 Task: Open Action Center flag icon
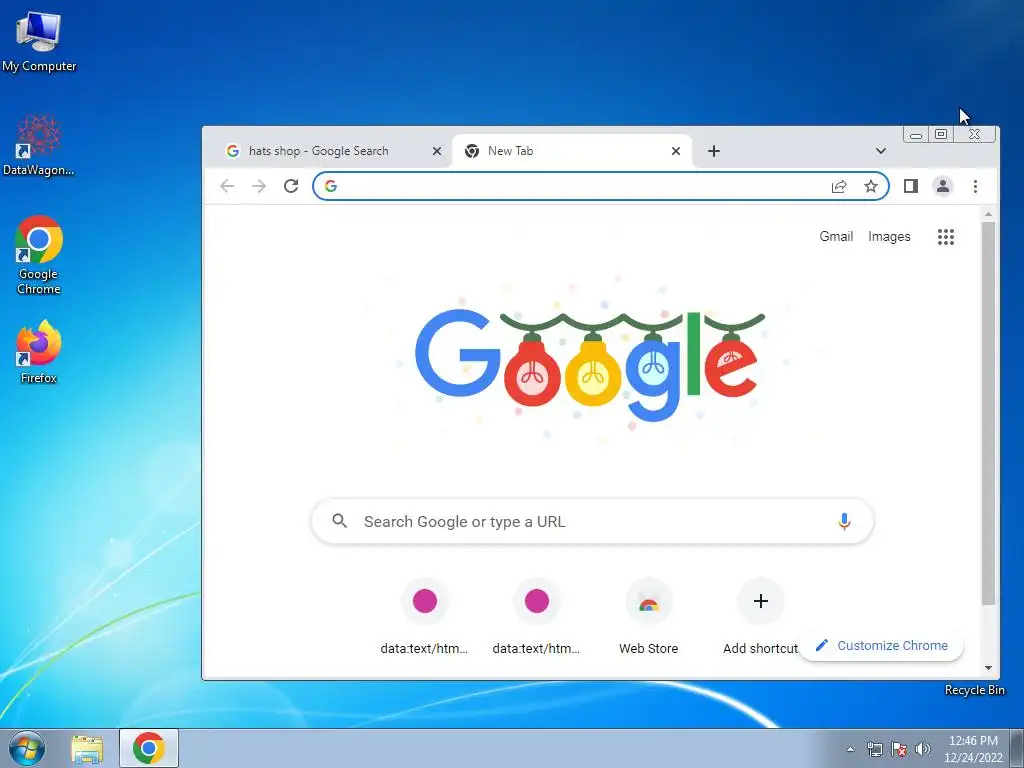(x=899, y=749)
